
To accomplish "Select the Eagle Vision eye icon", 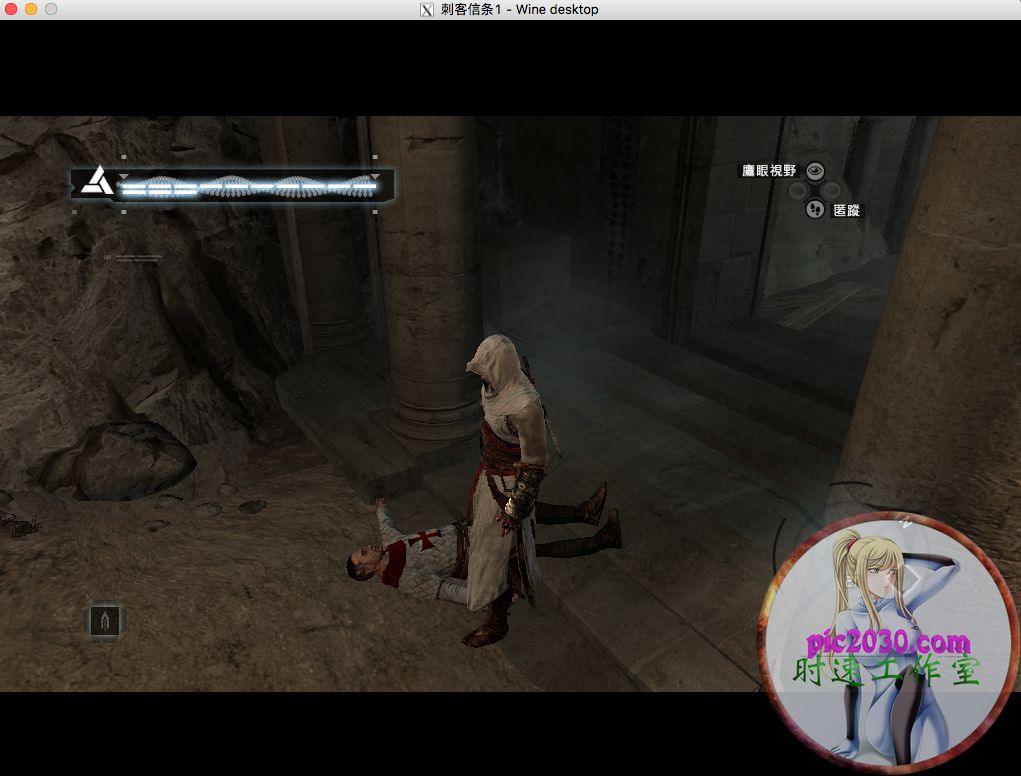I will [x=815, y=171].
